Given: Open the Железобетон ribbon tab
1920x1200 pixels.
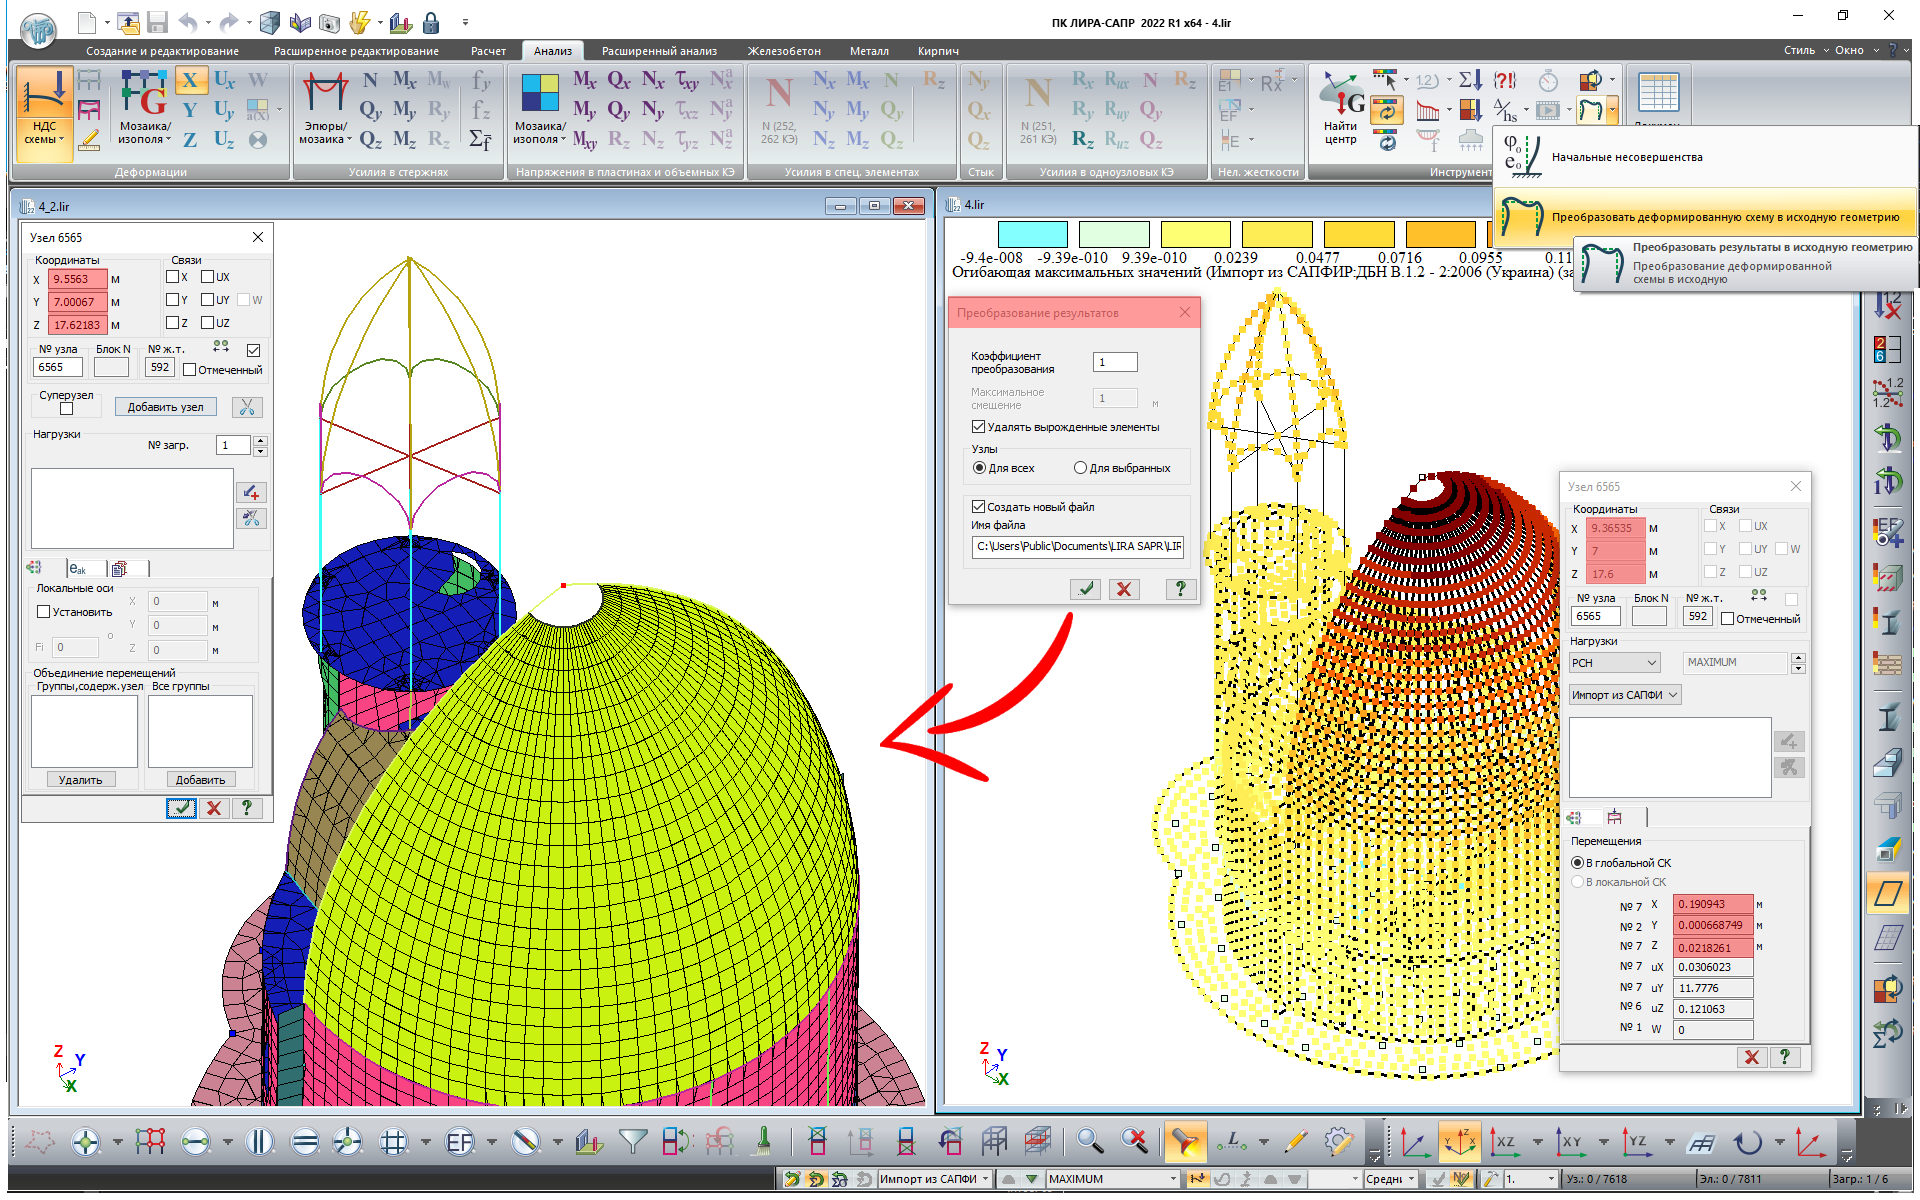Looking at the screenshot, I should 783,51.
